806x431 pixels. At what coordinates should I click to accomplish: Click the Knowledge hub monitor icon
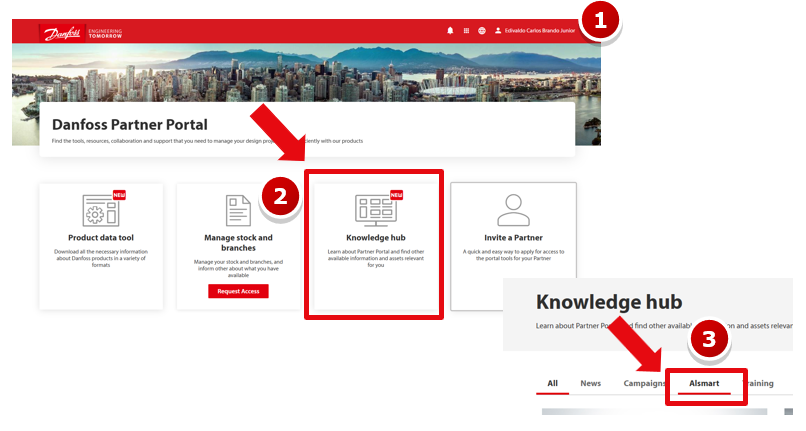coord(376,210)
